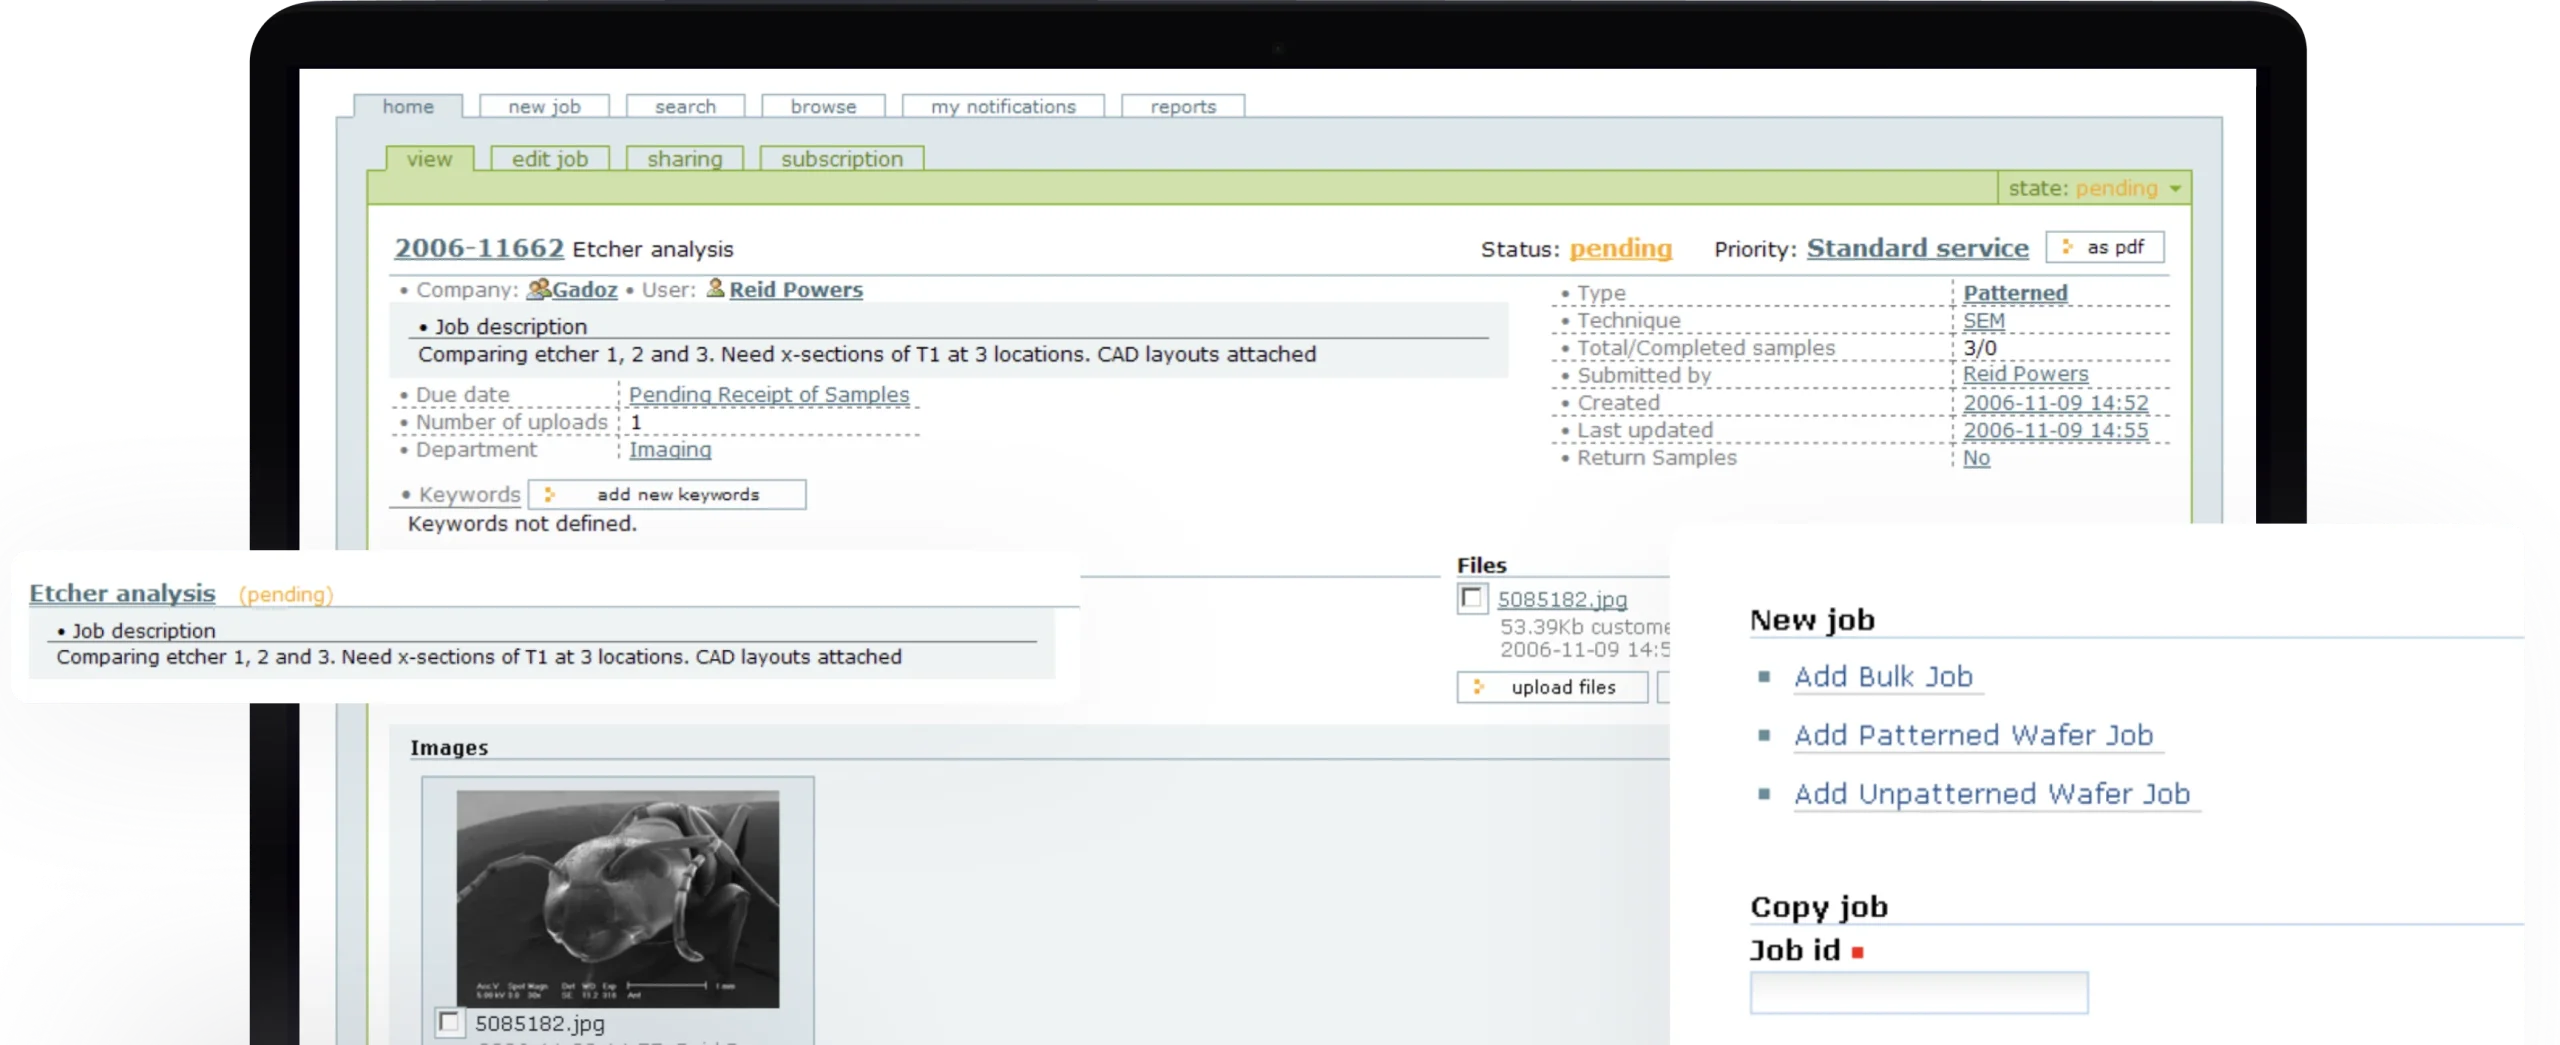Click the Job id input field
This screenshot has width=2560, height=1045.
point(1918,993)
